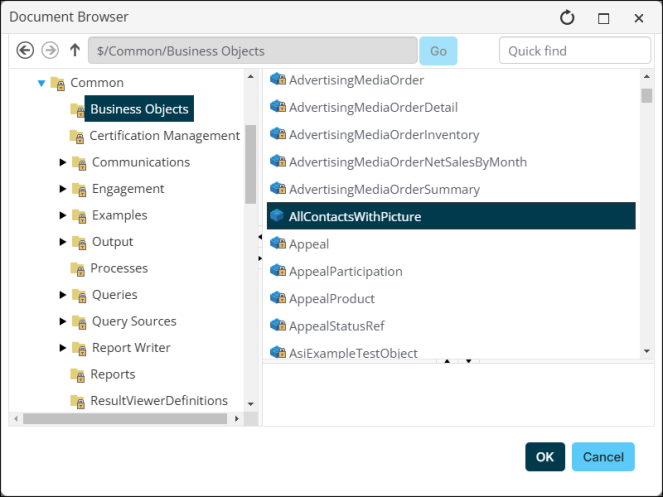Click the AdvertisingMediaOrder object icon

point(278,79)
